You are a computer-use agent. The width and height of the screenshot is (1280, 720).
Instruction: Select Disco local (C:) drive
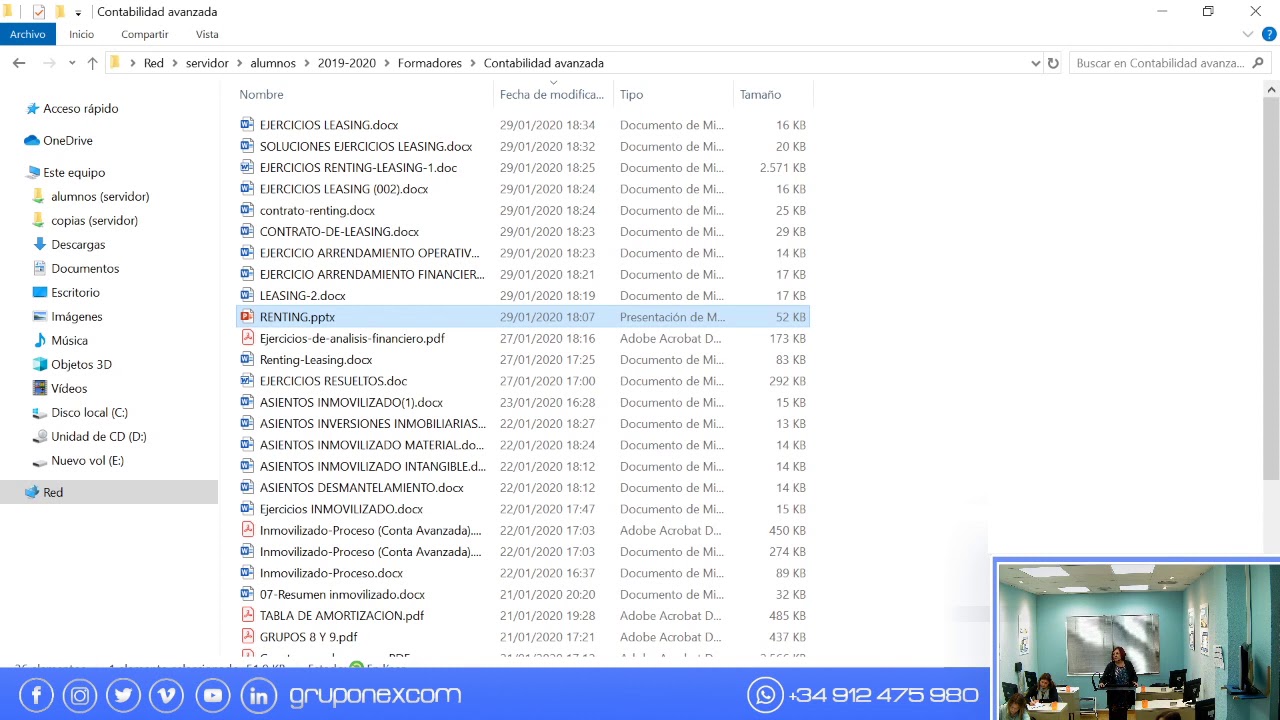(89, 412)
